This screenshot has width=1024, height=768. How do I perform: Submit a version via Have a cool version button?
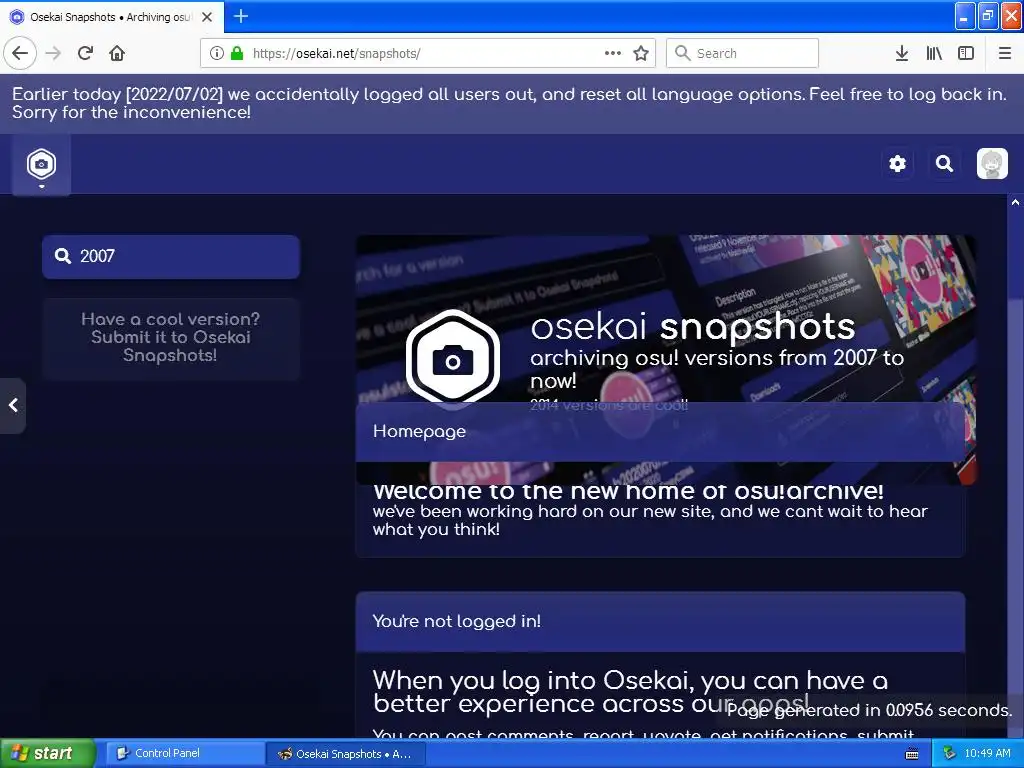(171, 338)
